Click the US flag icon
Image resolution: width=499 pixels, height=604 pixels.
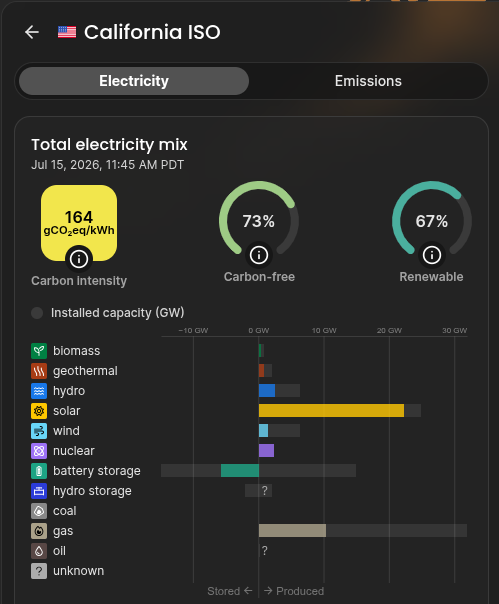coord(67,32)
